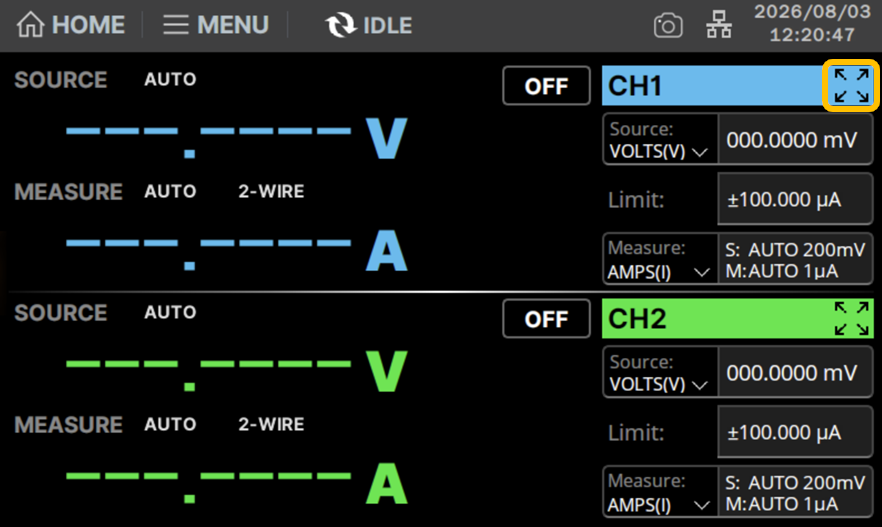The image size is (882, 527).
Task: Edit CH2 limit ±100.000 µA field
Action: click(x=795, y=432)
